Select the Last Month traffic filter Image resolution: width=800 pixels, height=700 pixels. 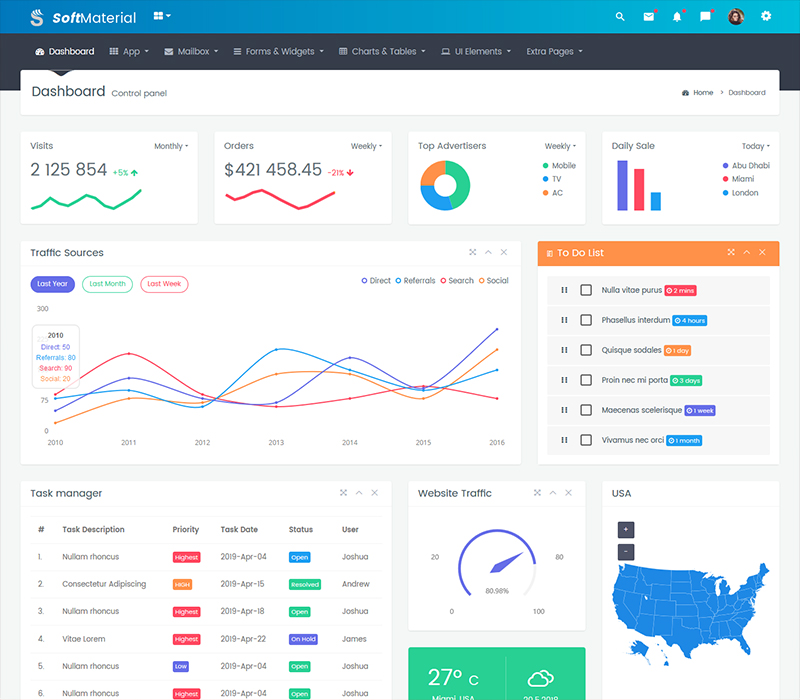(x=107, y=284)
